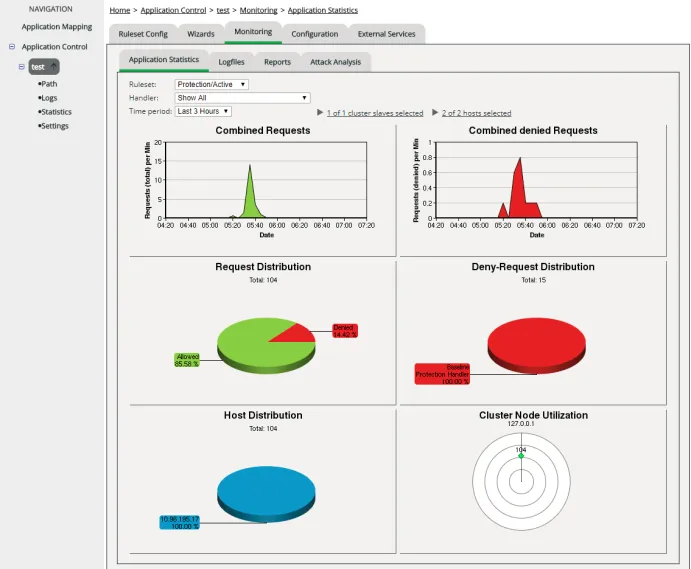Open 2 of 2 hosts selected link
691x569 pixels.
click(476, 113)
